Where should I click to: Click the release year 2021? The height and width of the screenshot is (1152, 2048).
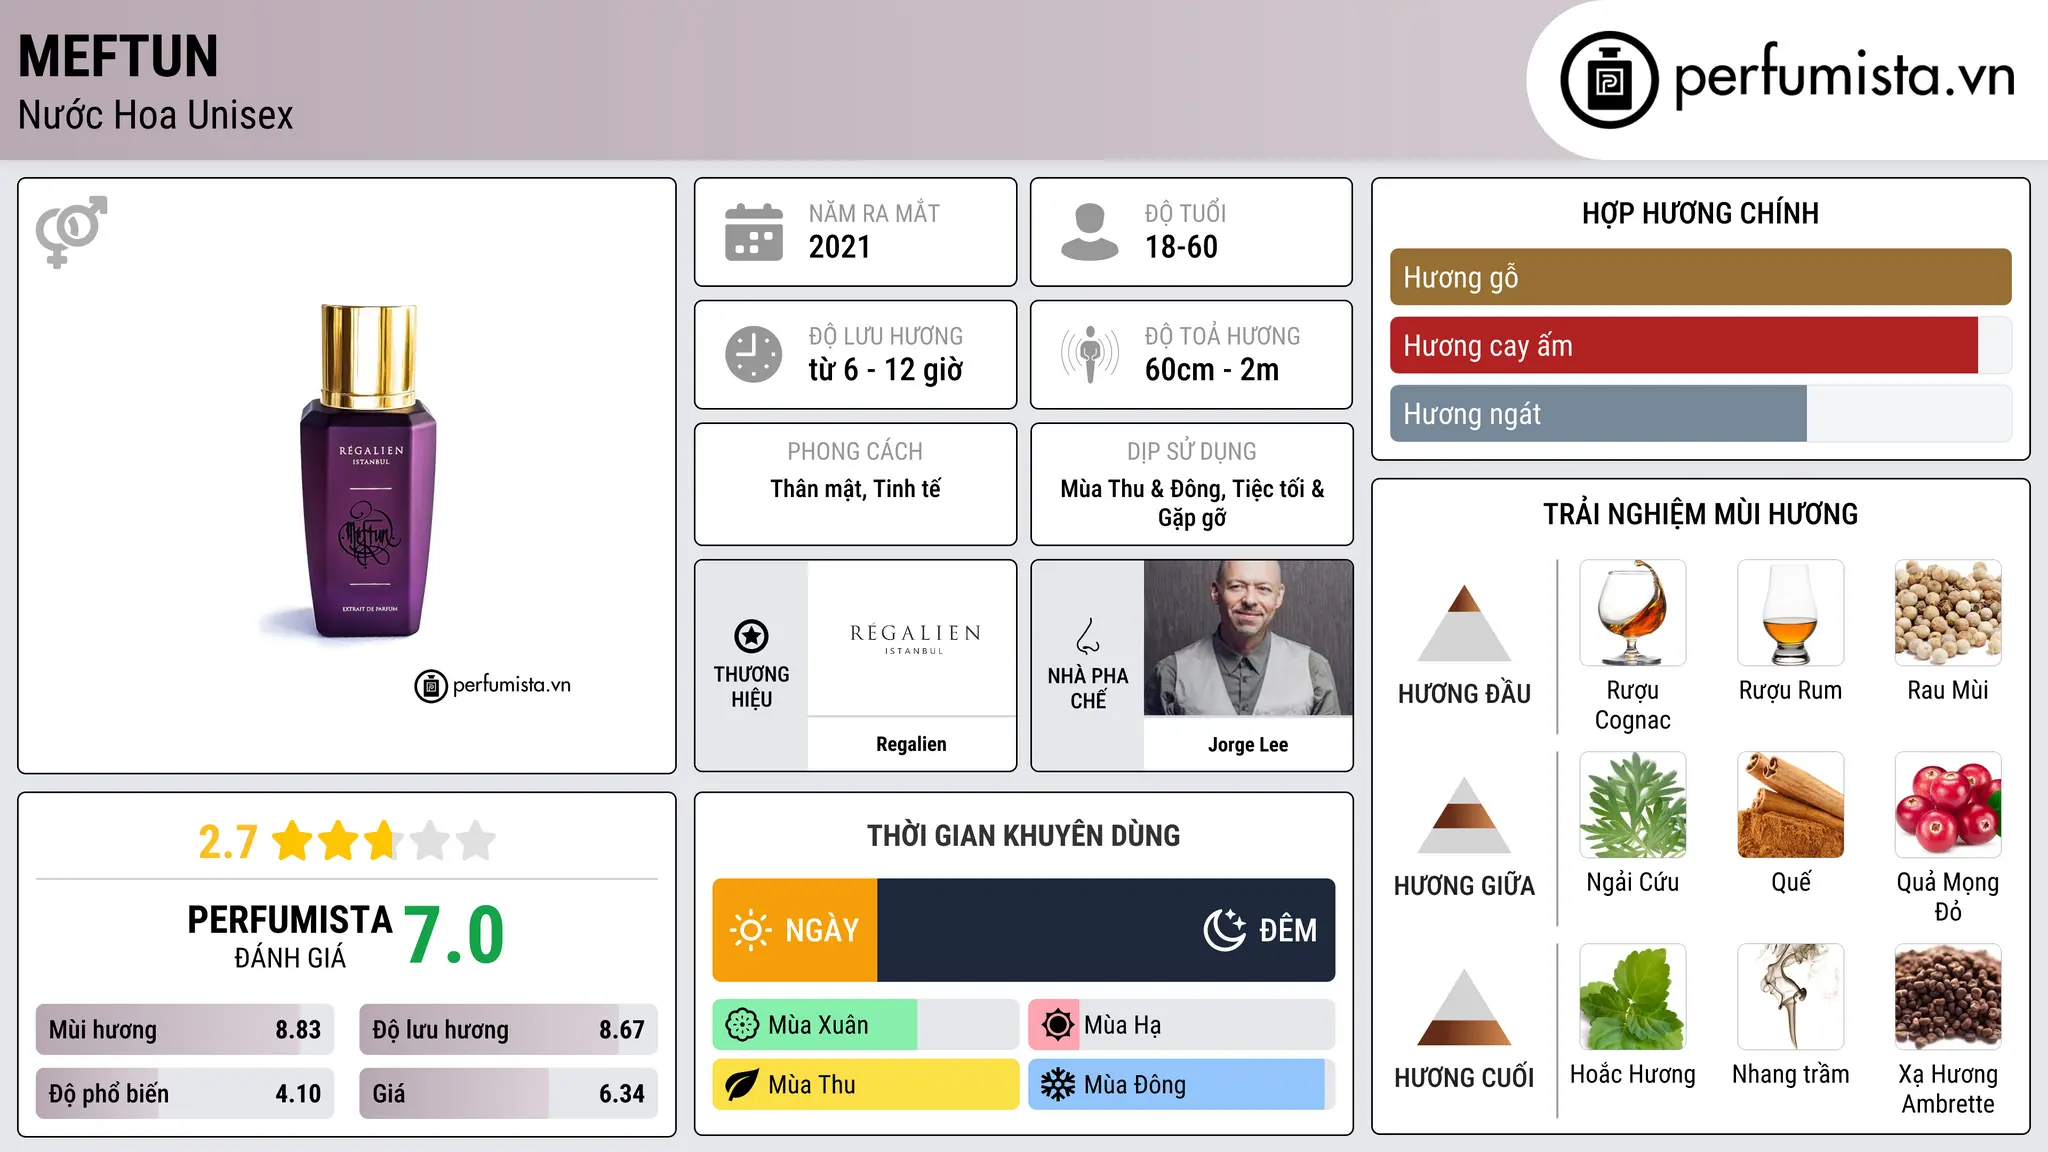840,247
